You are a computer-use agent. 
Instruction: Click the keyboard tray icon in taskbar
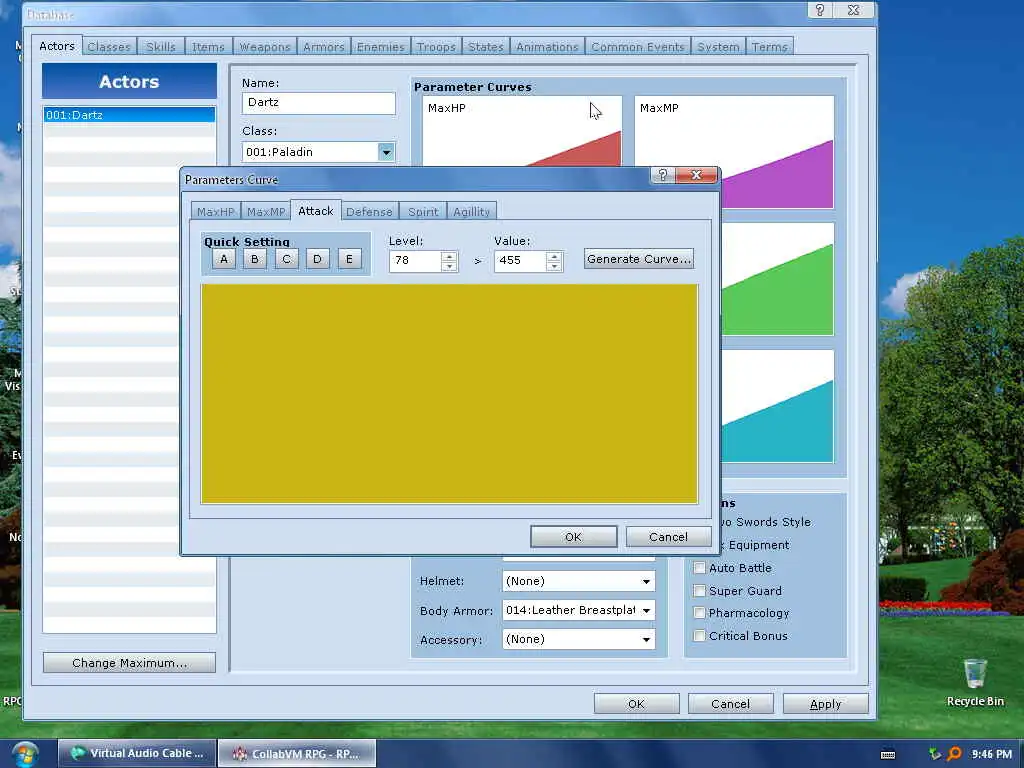[888, 755]
